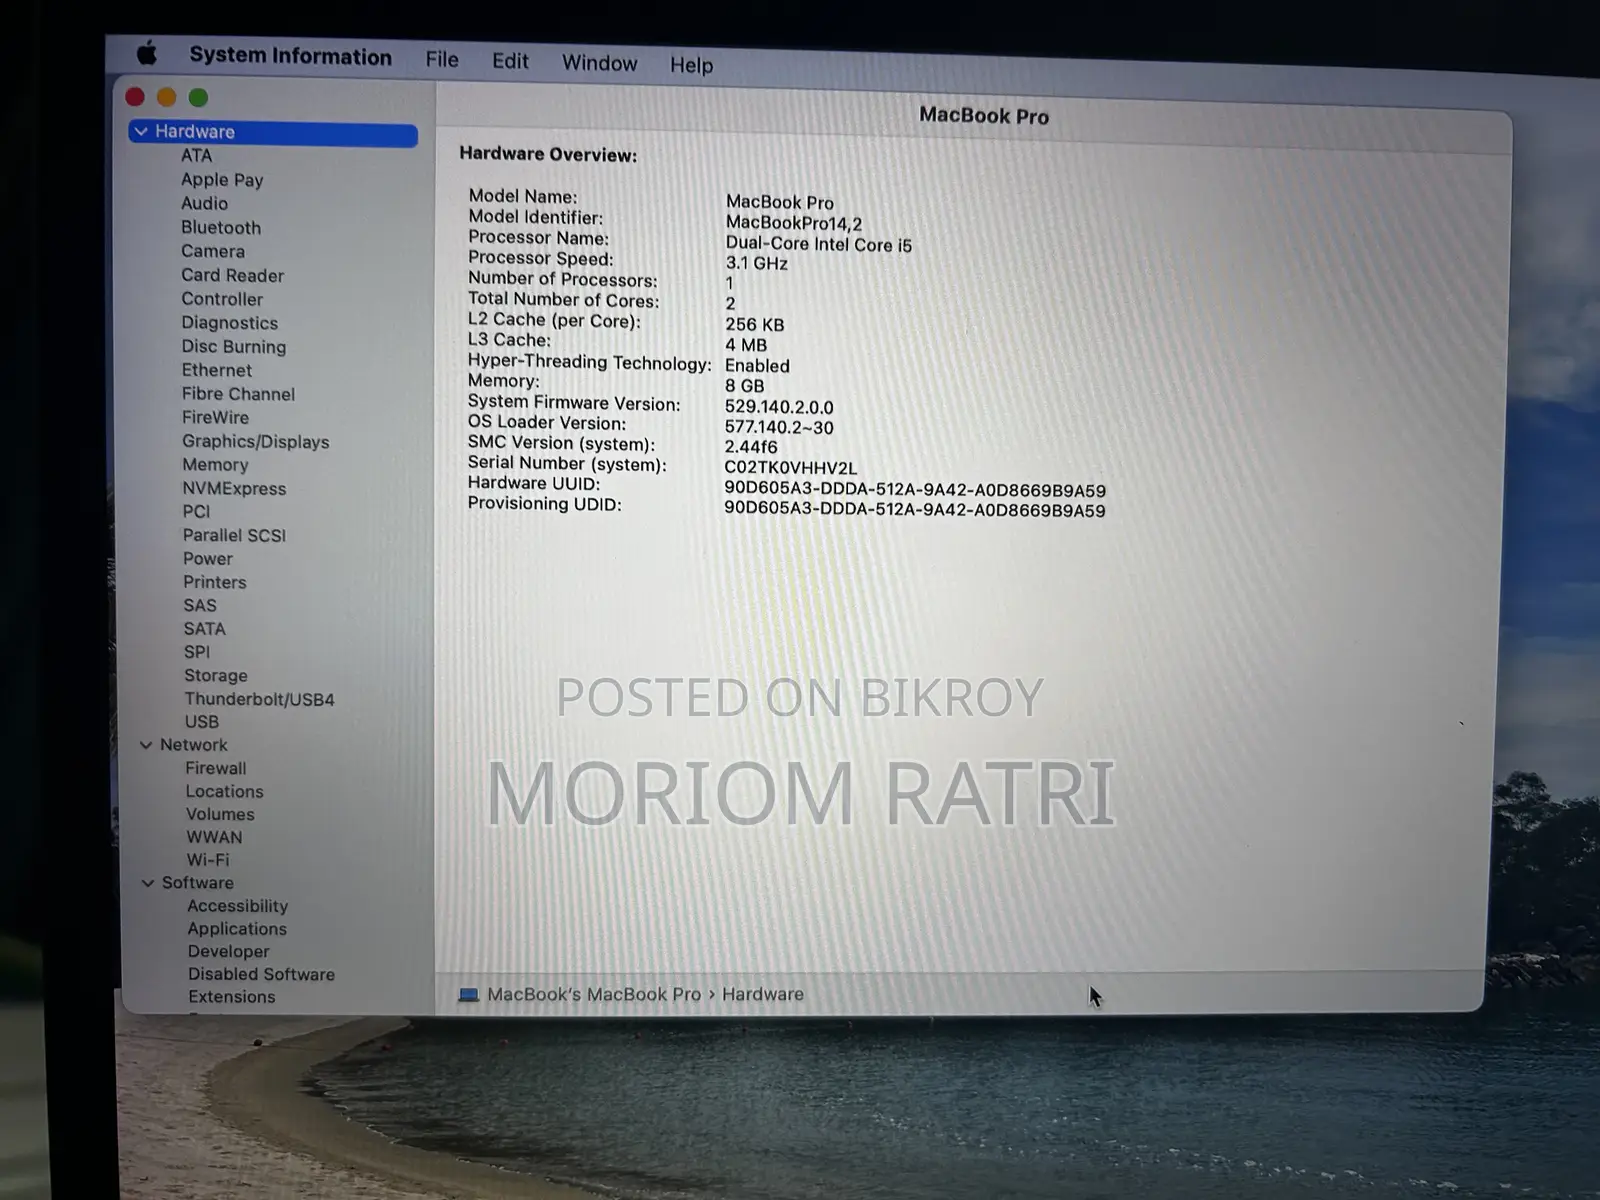Viewport: 1600px width, 1200px height.
Task: Select SPI in the sidebar
Action: pos(197,652)
